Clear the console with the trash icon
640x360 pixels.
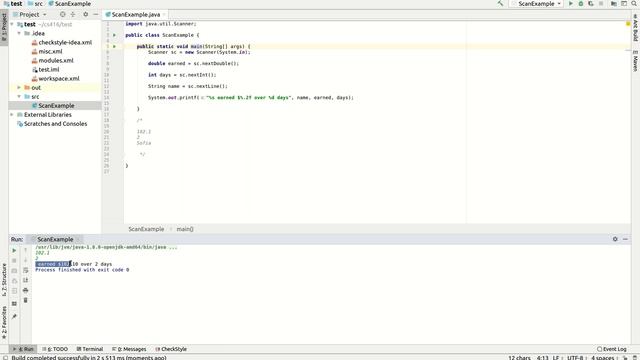[x=25, y=300]
